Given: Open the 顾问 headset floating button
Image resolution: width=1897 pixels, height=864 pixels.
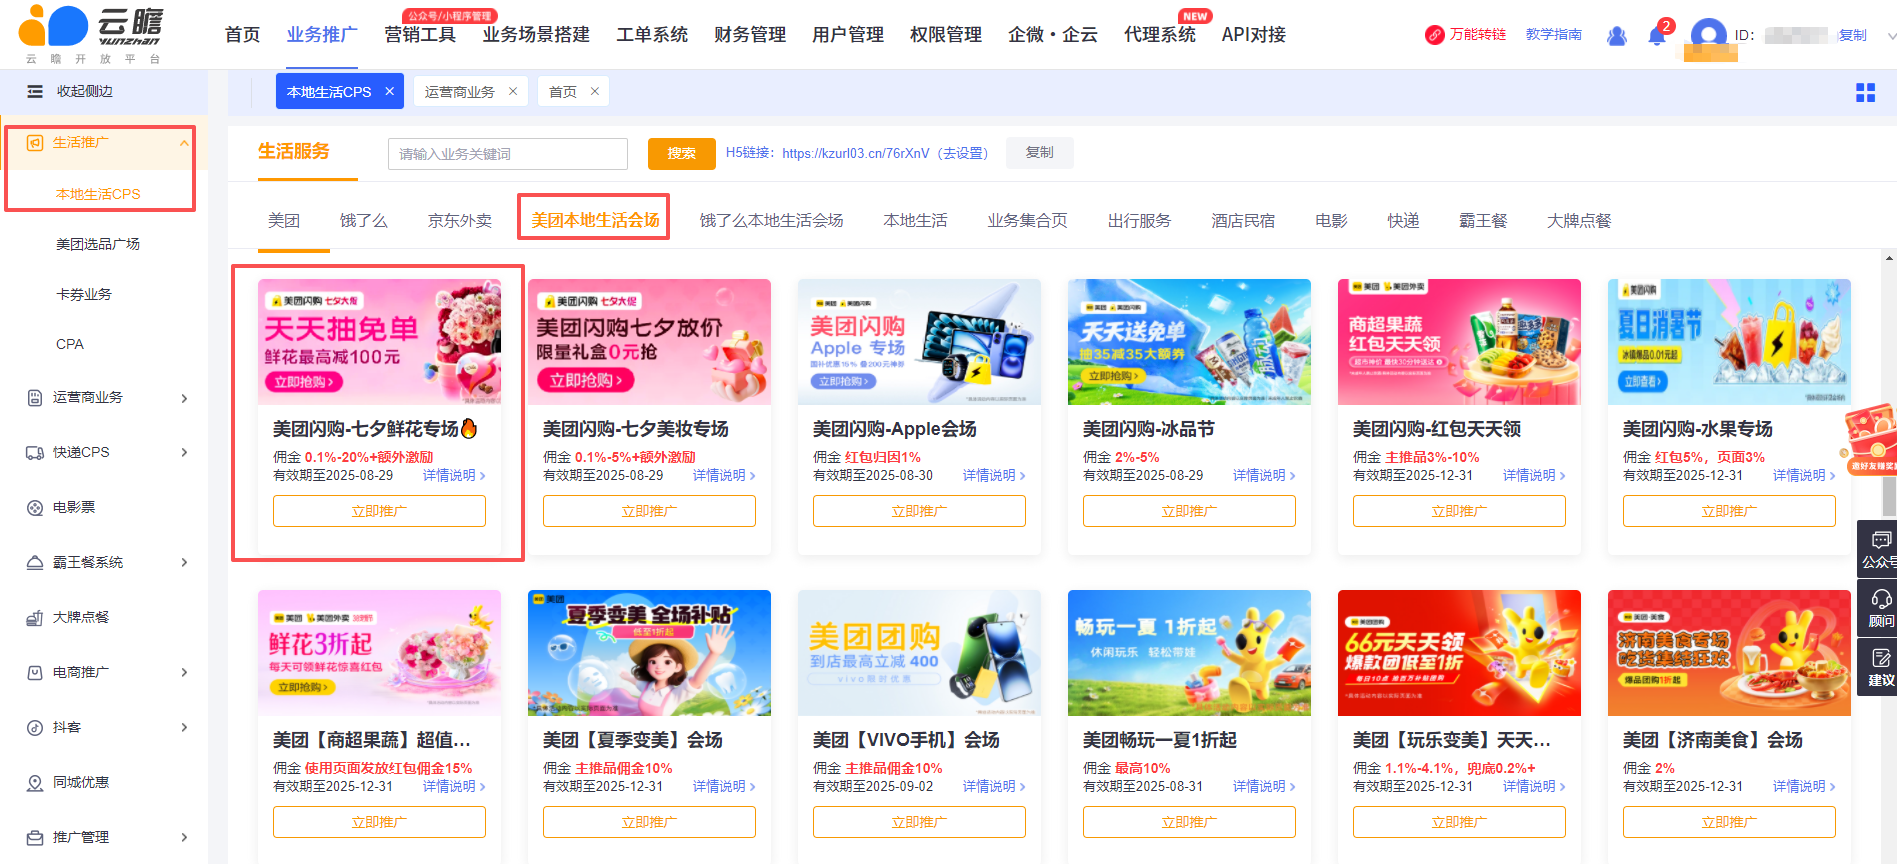Looking at the screenshot, I should 1880,607.
